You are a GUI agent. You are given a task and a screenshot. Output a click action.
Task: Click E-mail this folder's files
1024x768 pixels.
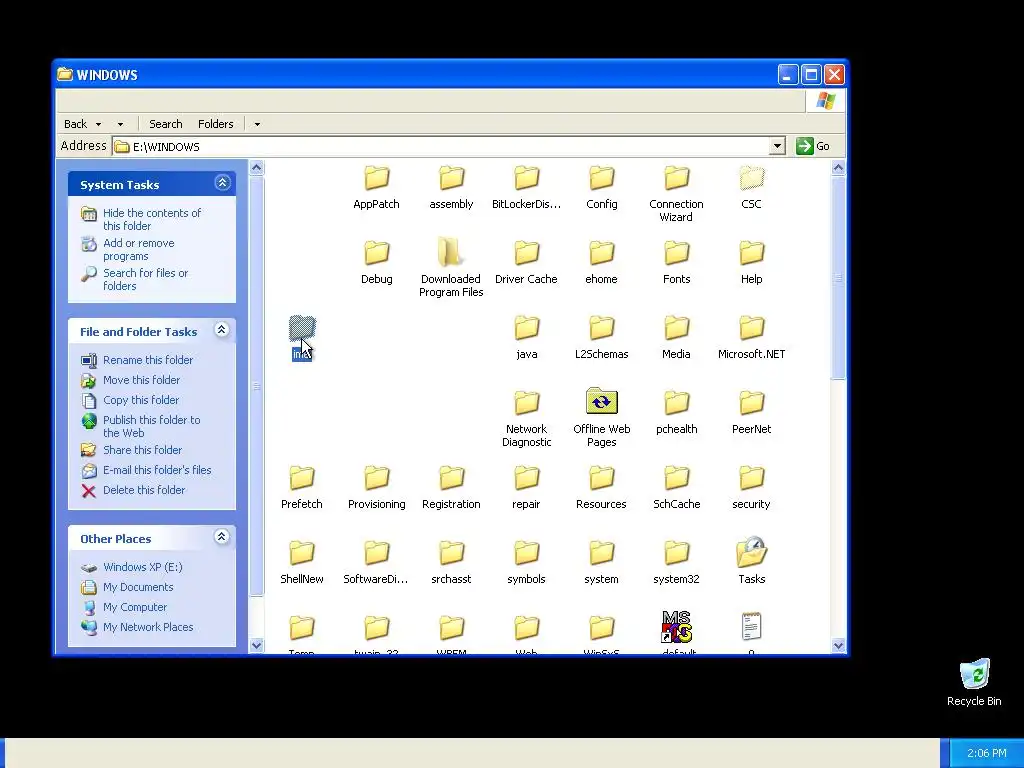click(157, 470)
